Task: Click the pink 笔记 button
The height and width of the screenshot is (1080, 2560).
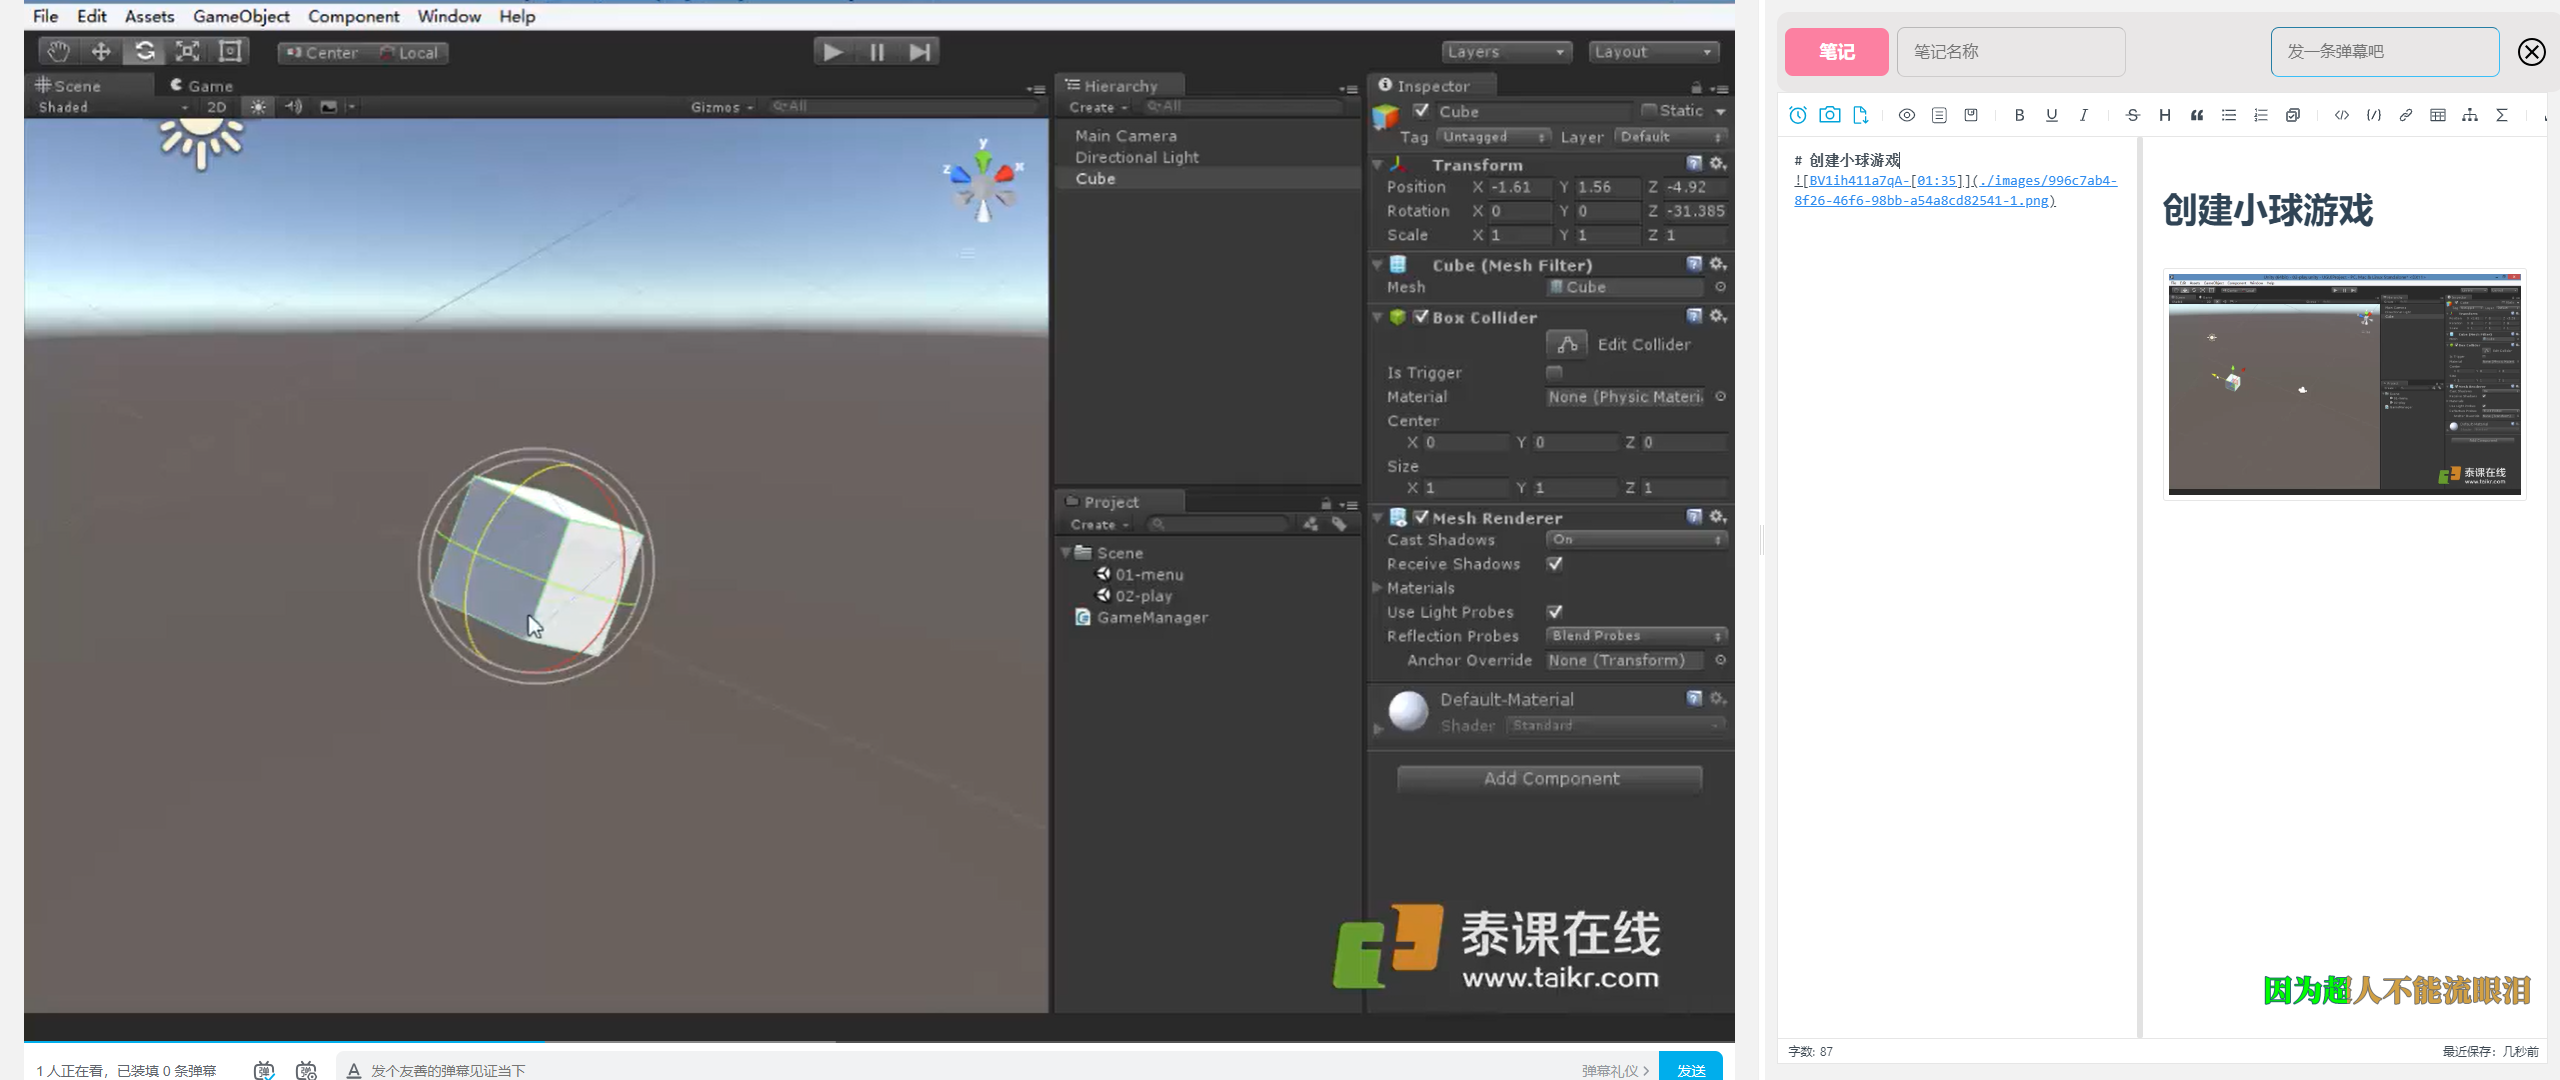Action: coord(1836,52)
